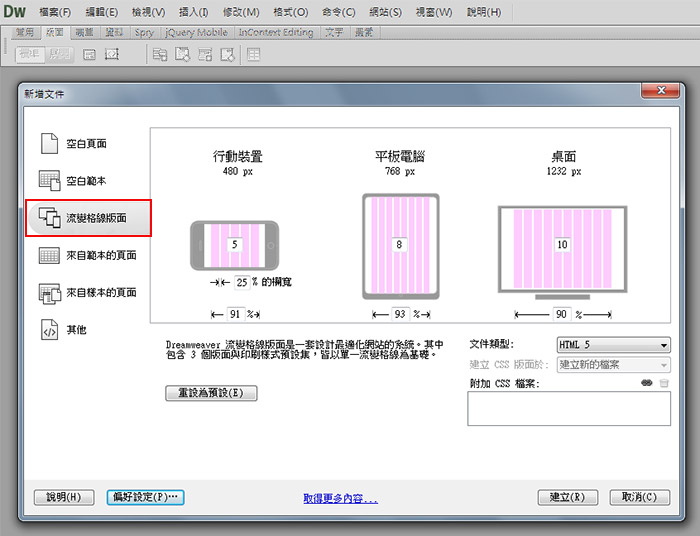
Task: Click the Insert Table icon
Action: (254, 55)
